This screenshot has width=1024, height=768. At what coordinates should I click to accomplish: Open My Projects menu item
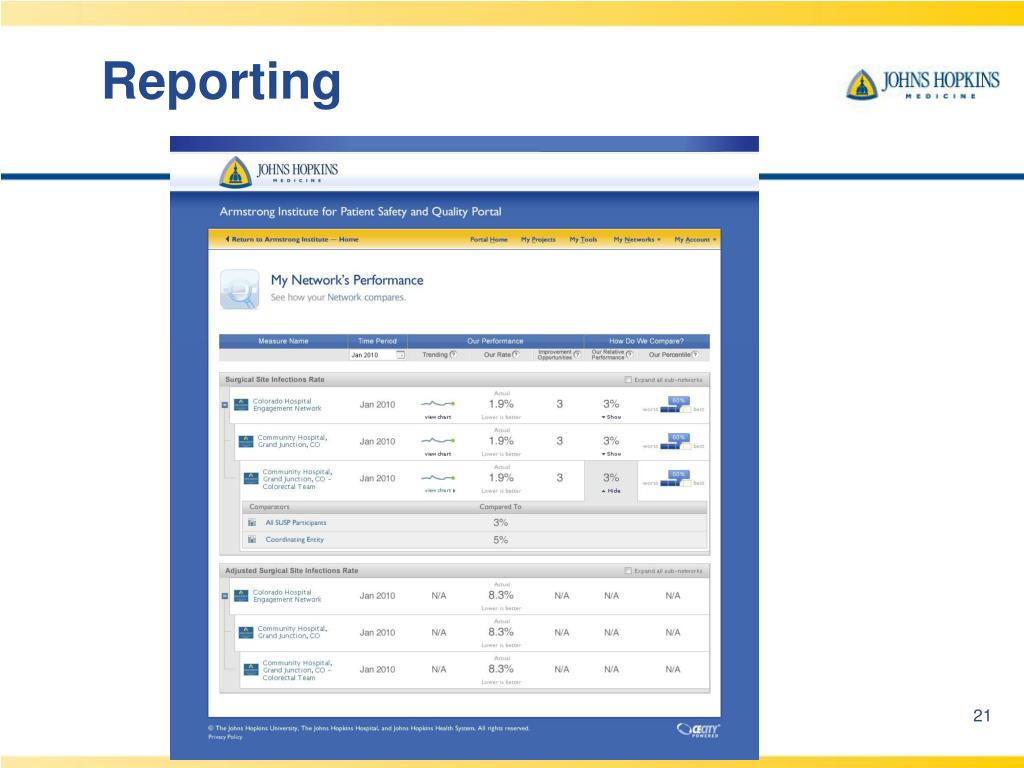coord(538,240)
